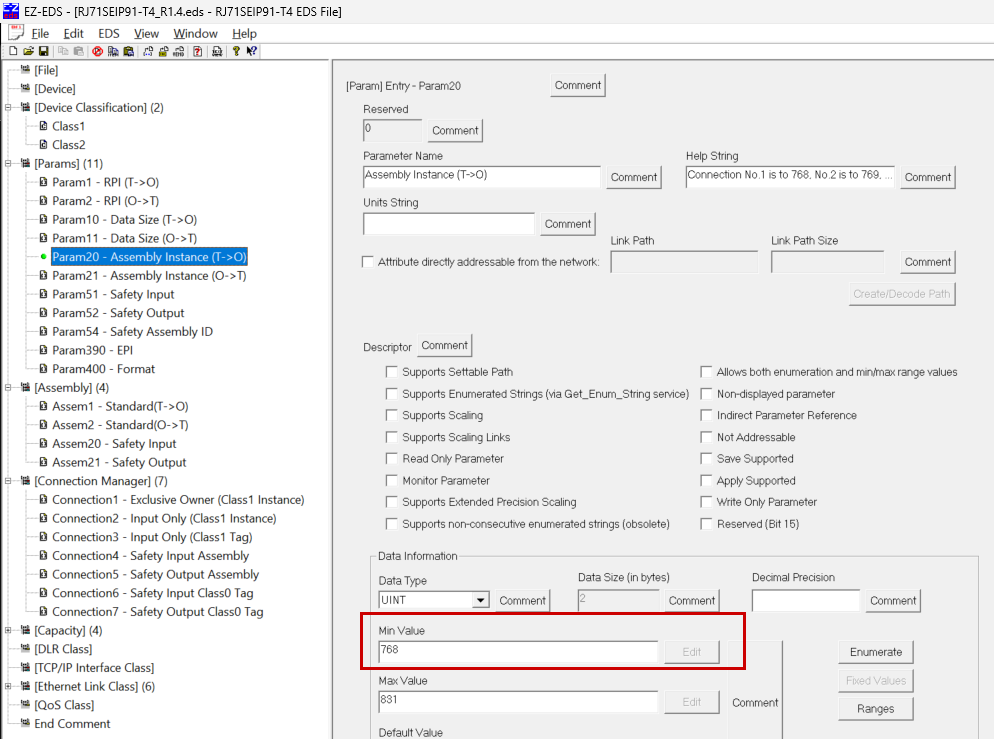Tick Supports Enumerated Strings checkbox
The height and width of the screenshot is (739, 994).
[392, 394]
